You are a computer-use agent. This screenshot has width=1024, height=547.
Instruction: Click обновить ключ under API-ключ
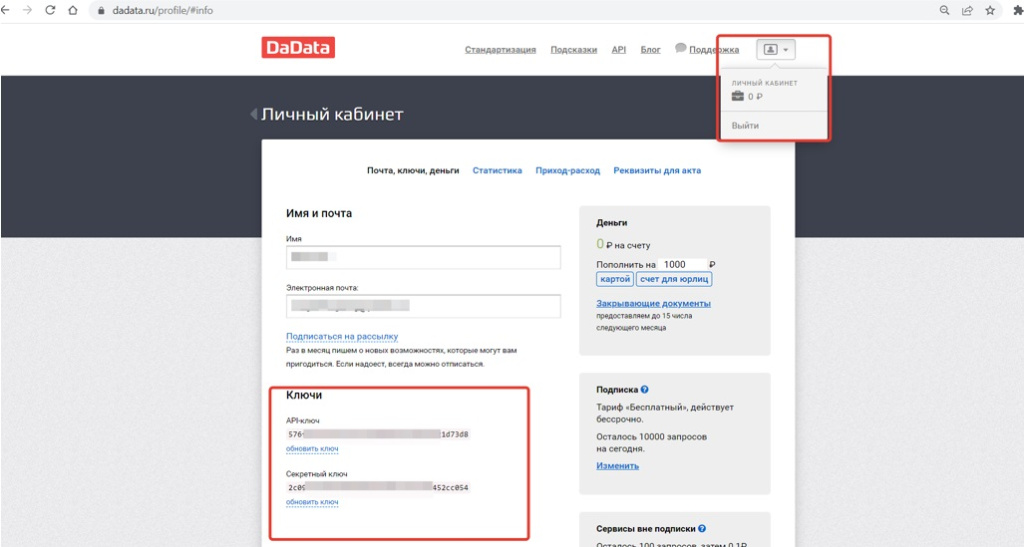(x=312, y=449)
